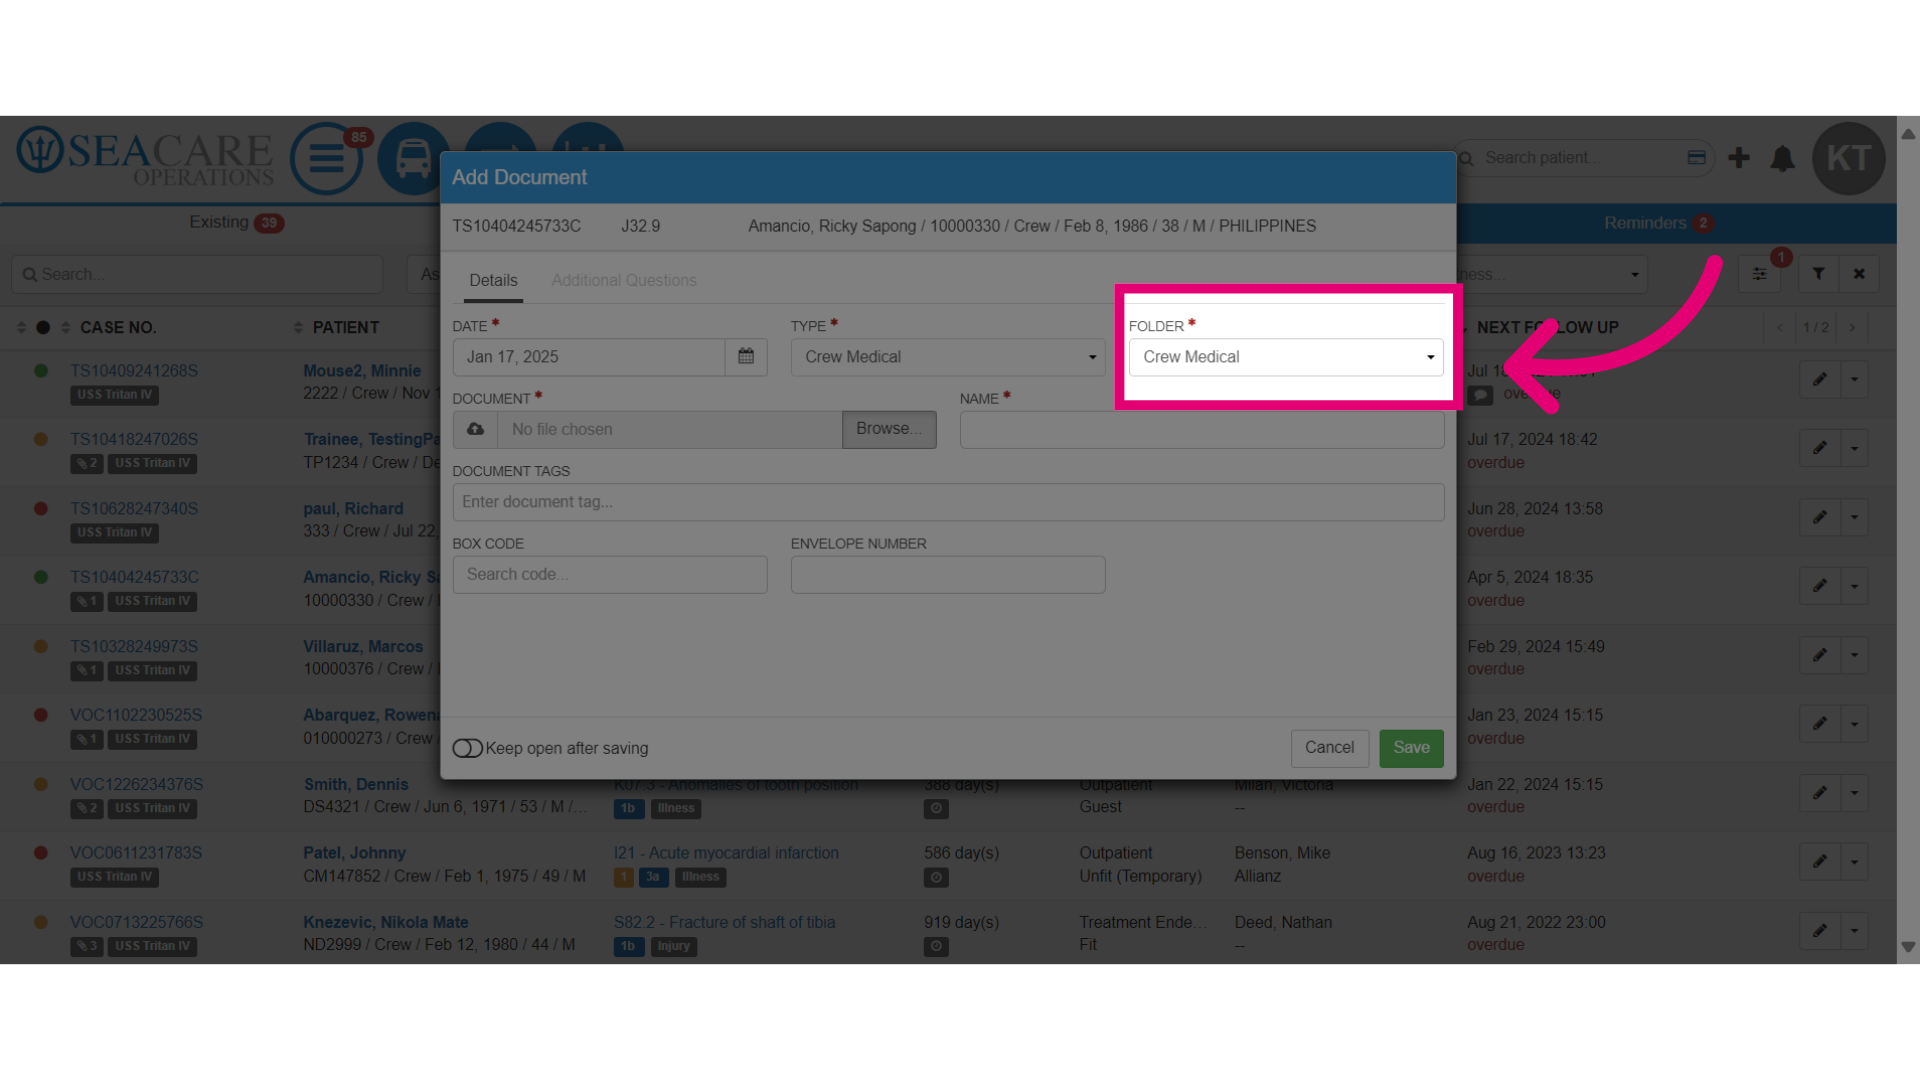This screenshot has height=1080, width=1920.
Task: Expand actions dropdown for Aug 21, 2022 row
Action: (x=1854, y=930)
